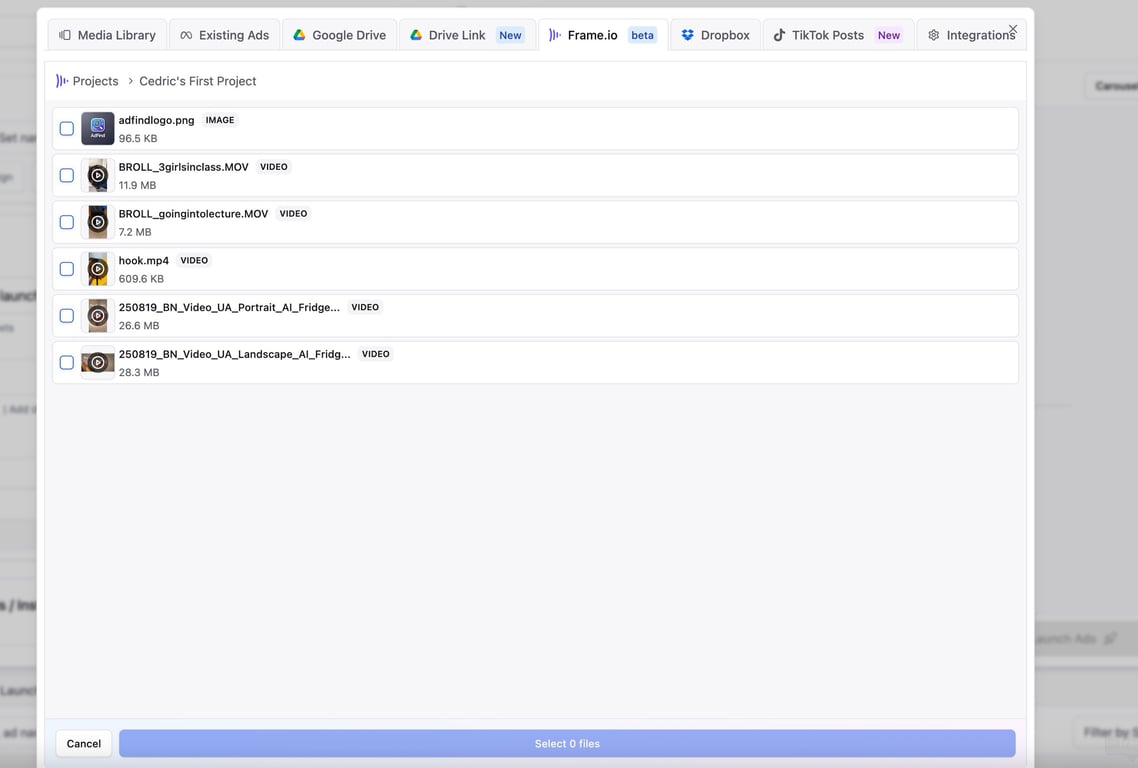Play the hook.mp4 thumbnail
The image size is (1138, 768).
pos(98,269)
